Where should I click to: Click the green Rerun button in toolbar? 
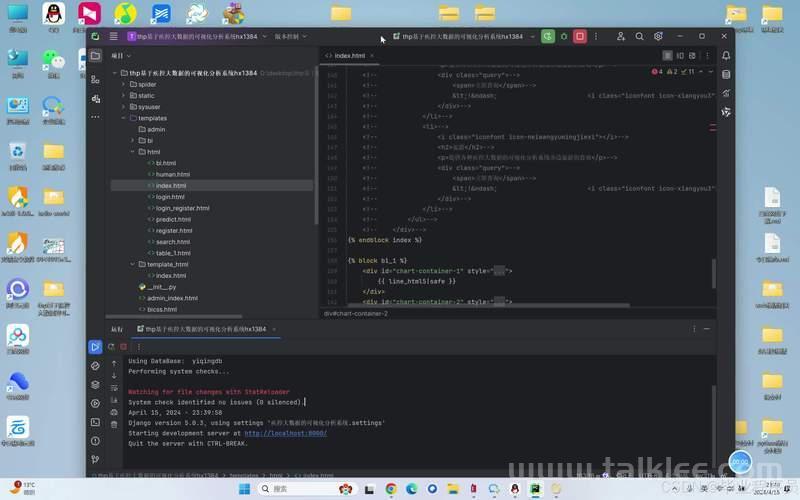point(547,36)
